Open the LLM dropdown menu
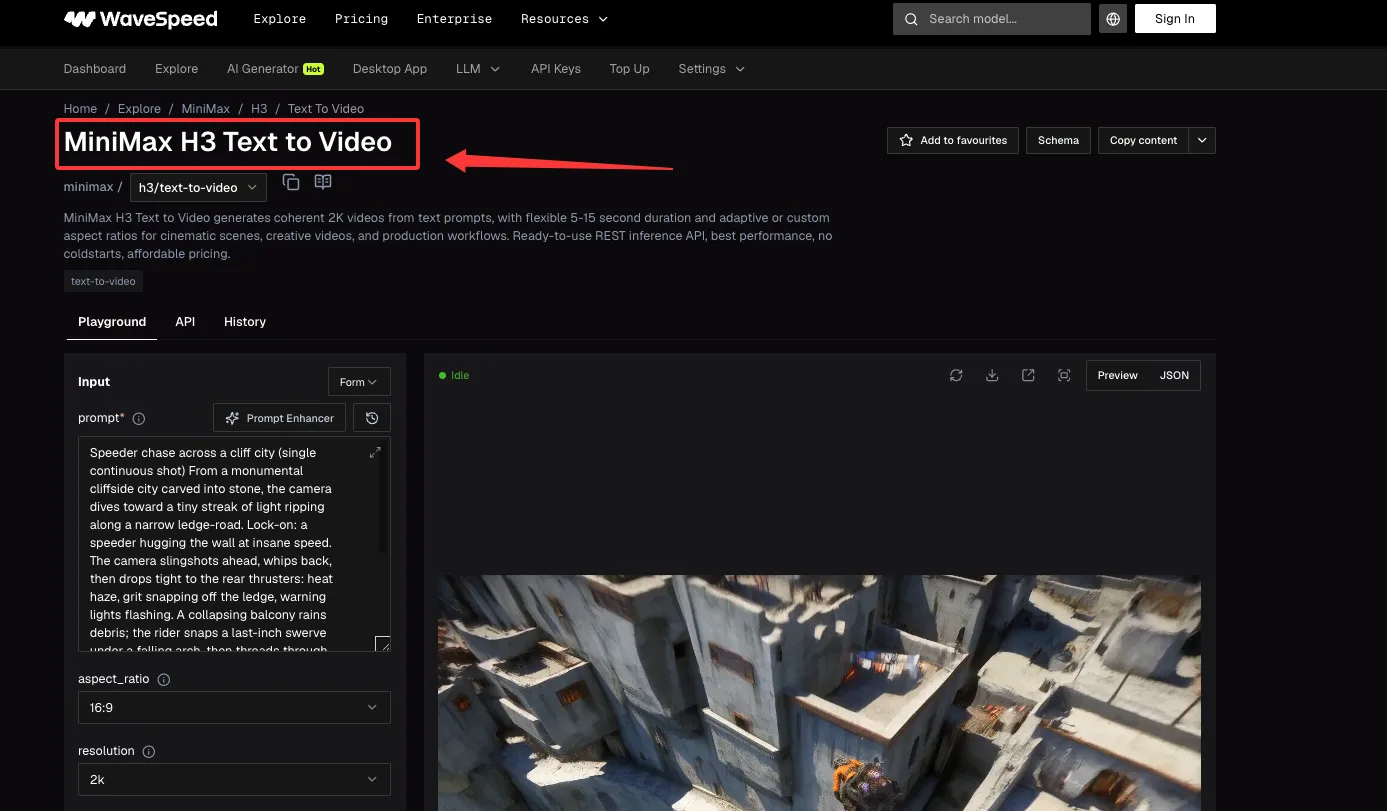The height and width of the screenshot is (811, 1387). click(478, 69)
